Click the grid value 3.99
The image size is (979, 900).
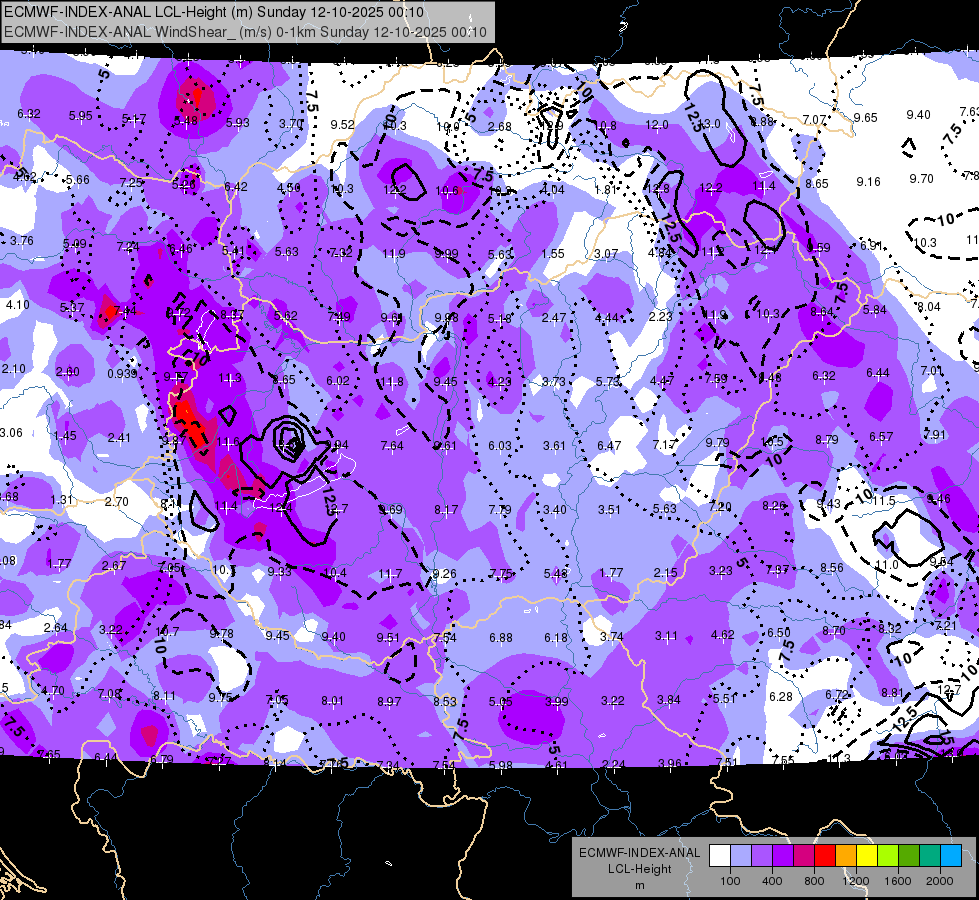pos(556,701)
